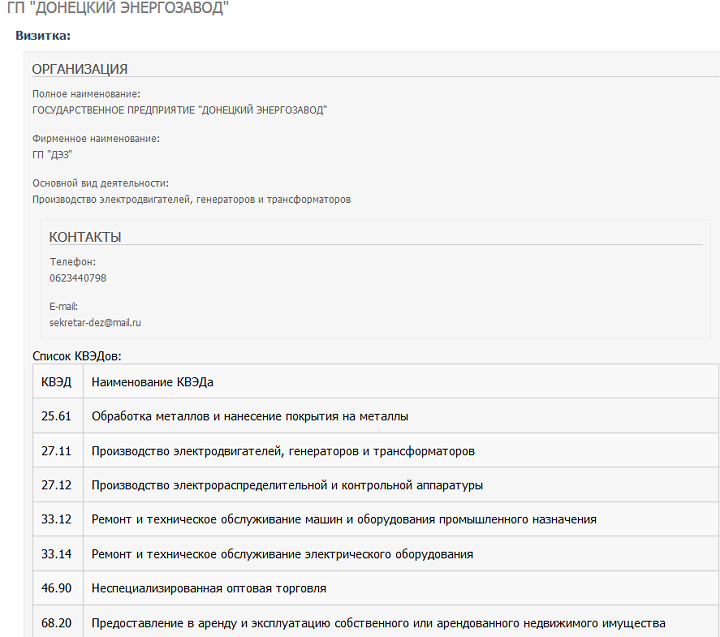Select KVED code 25.61 cell
This screenshot has height=637, width=720.
click(58, 416)
